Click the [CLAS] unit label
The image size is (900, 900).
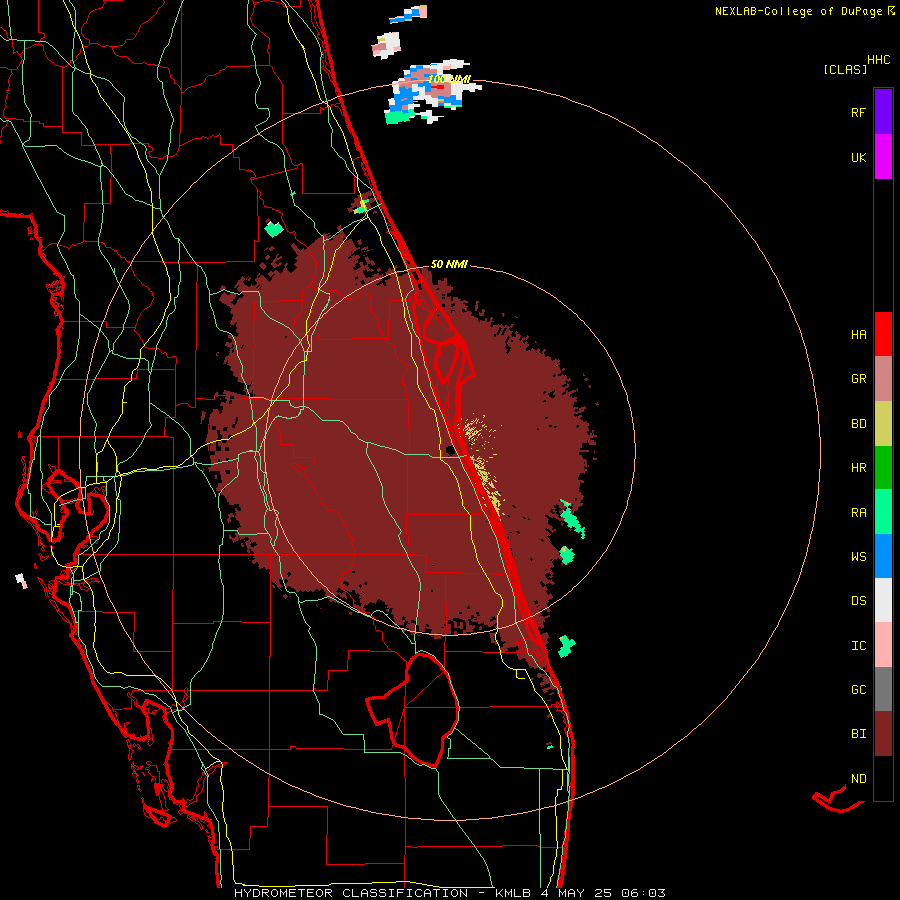(845, 69)
